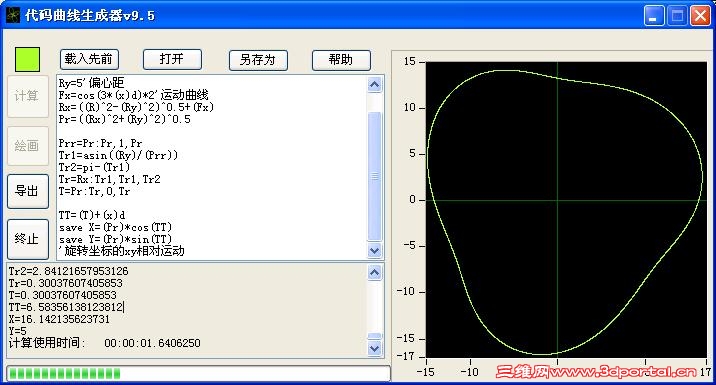Click the x-axis label -15
The height and width of the screenshot is (385, 716).
[425, 372]
